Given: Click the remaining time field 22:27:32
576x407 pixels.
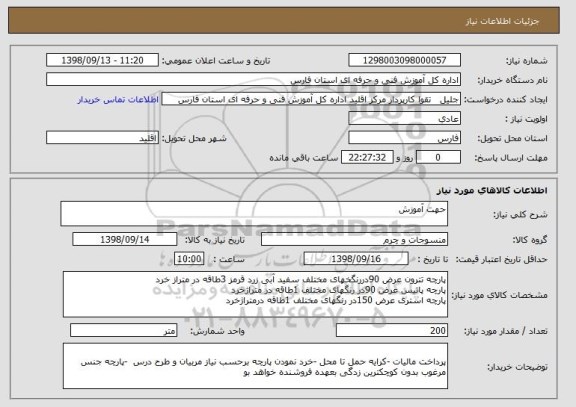Looking at the screenshot, I should pyautogui.click(x=367, y=158).
